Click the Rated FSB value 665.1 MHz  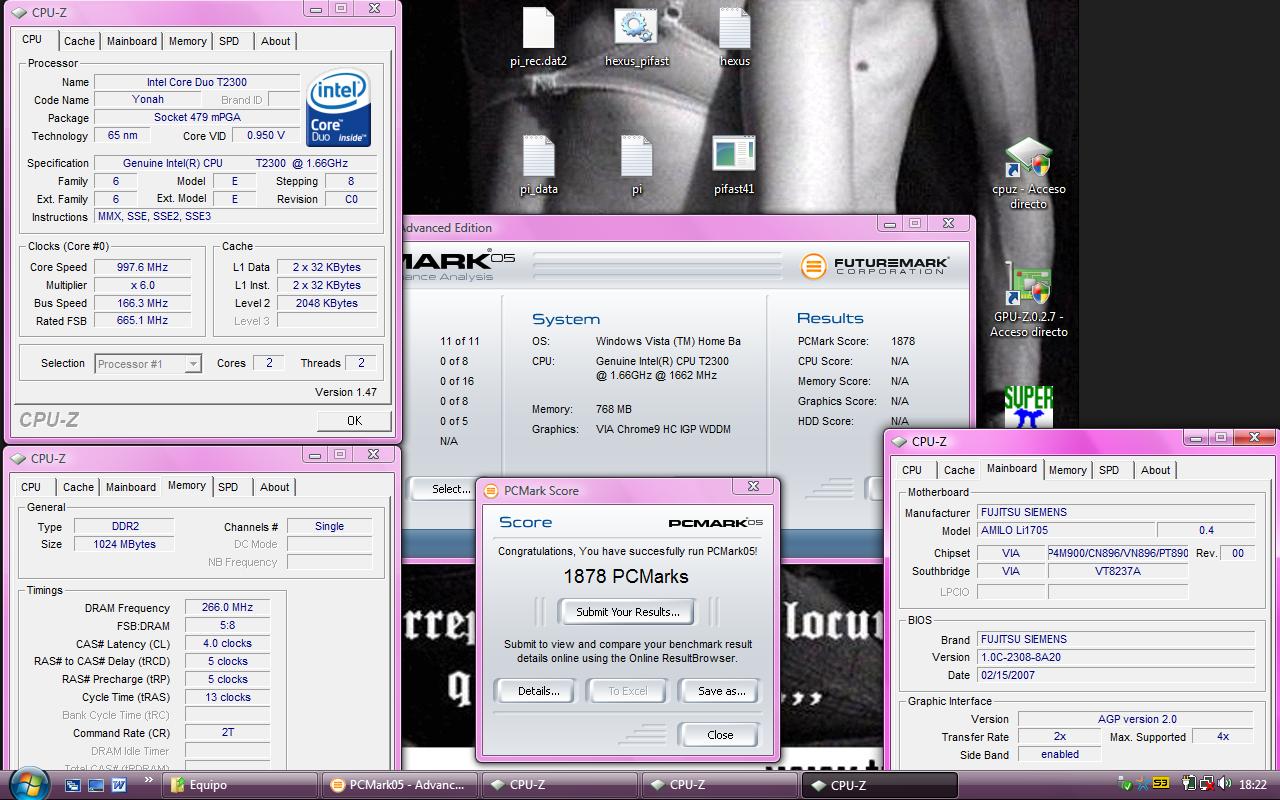coord(142,321)
